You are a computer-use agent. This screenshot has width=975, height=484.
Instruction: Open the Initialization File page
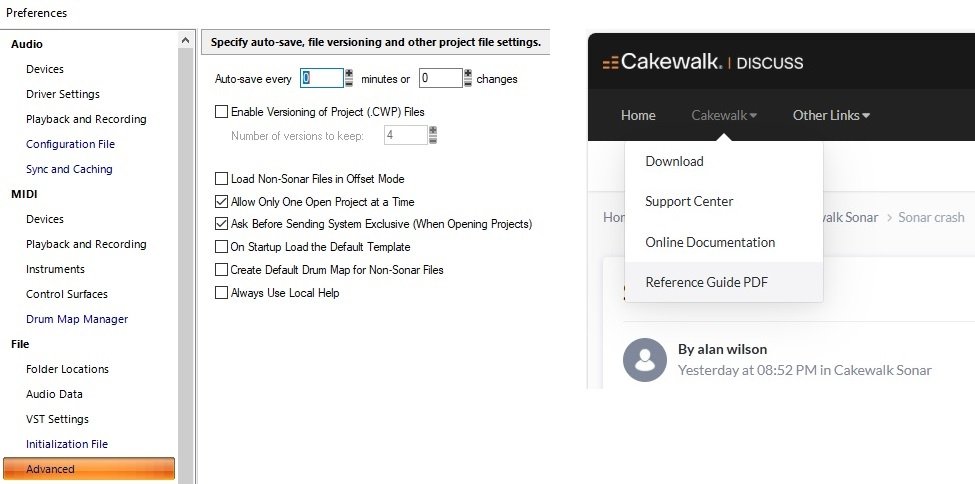(67, 444)
